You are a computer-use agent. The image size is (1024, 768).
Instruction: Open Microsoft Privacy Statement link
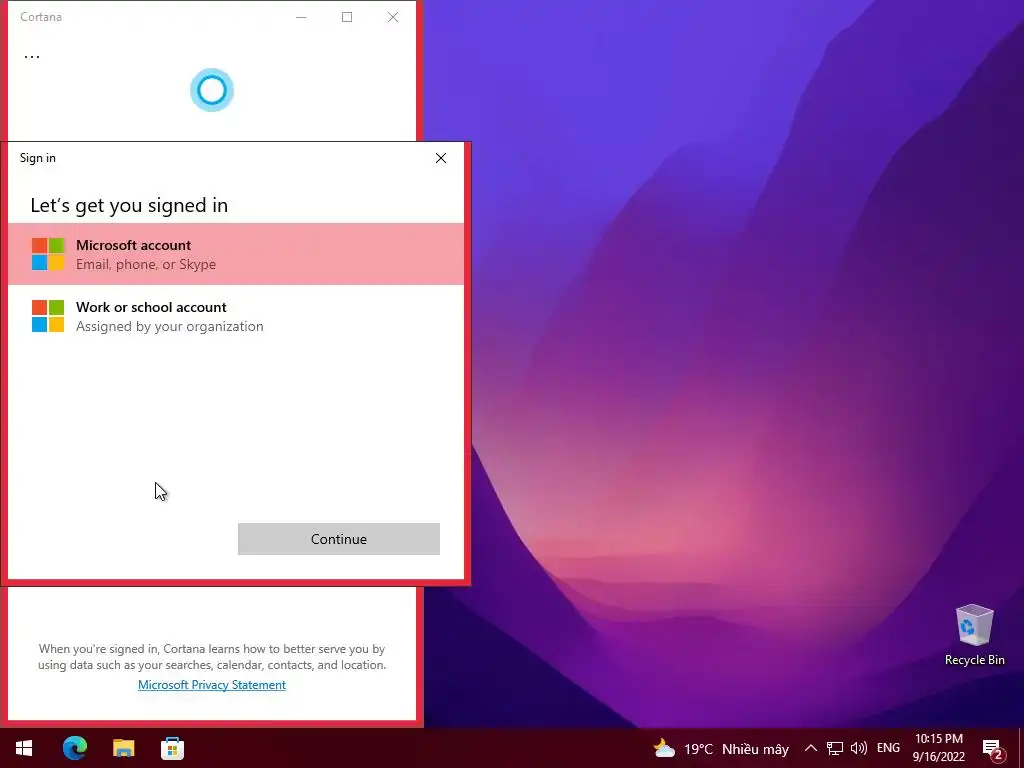[212, 684]
